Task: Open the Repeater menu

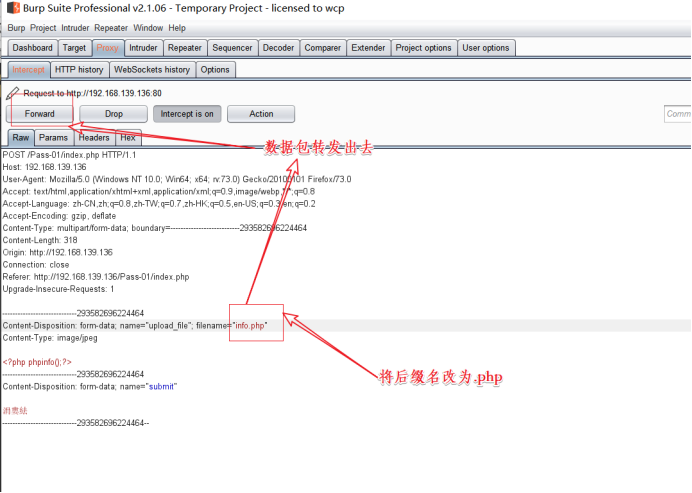Action: point(111,28)
